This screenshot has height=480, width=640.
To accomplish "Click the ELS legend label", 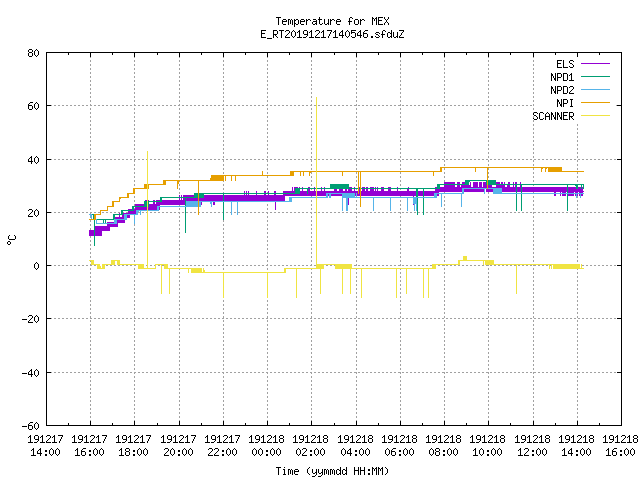I will [x=565, y=64].
